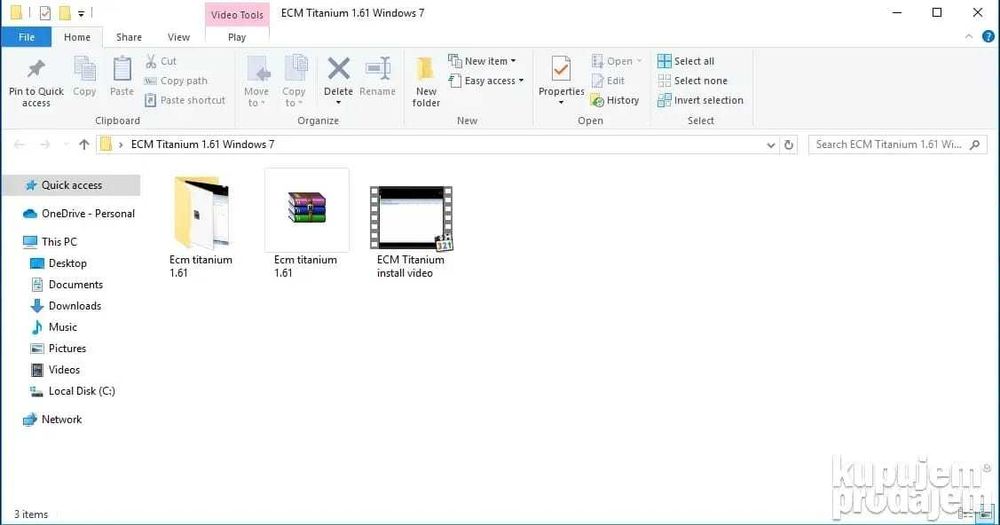Open Videos in navigation pane
Screen dimensions: 1000x525
(55, 370)
